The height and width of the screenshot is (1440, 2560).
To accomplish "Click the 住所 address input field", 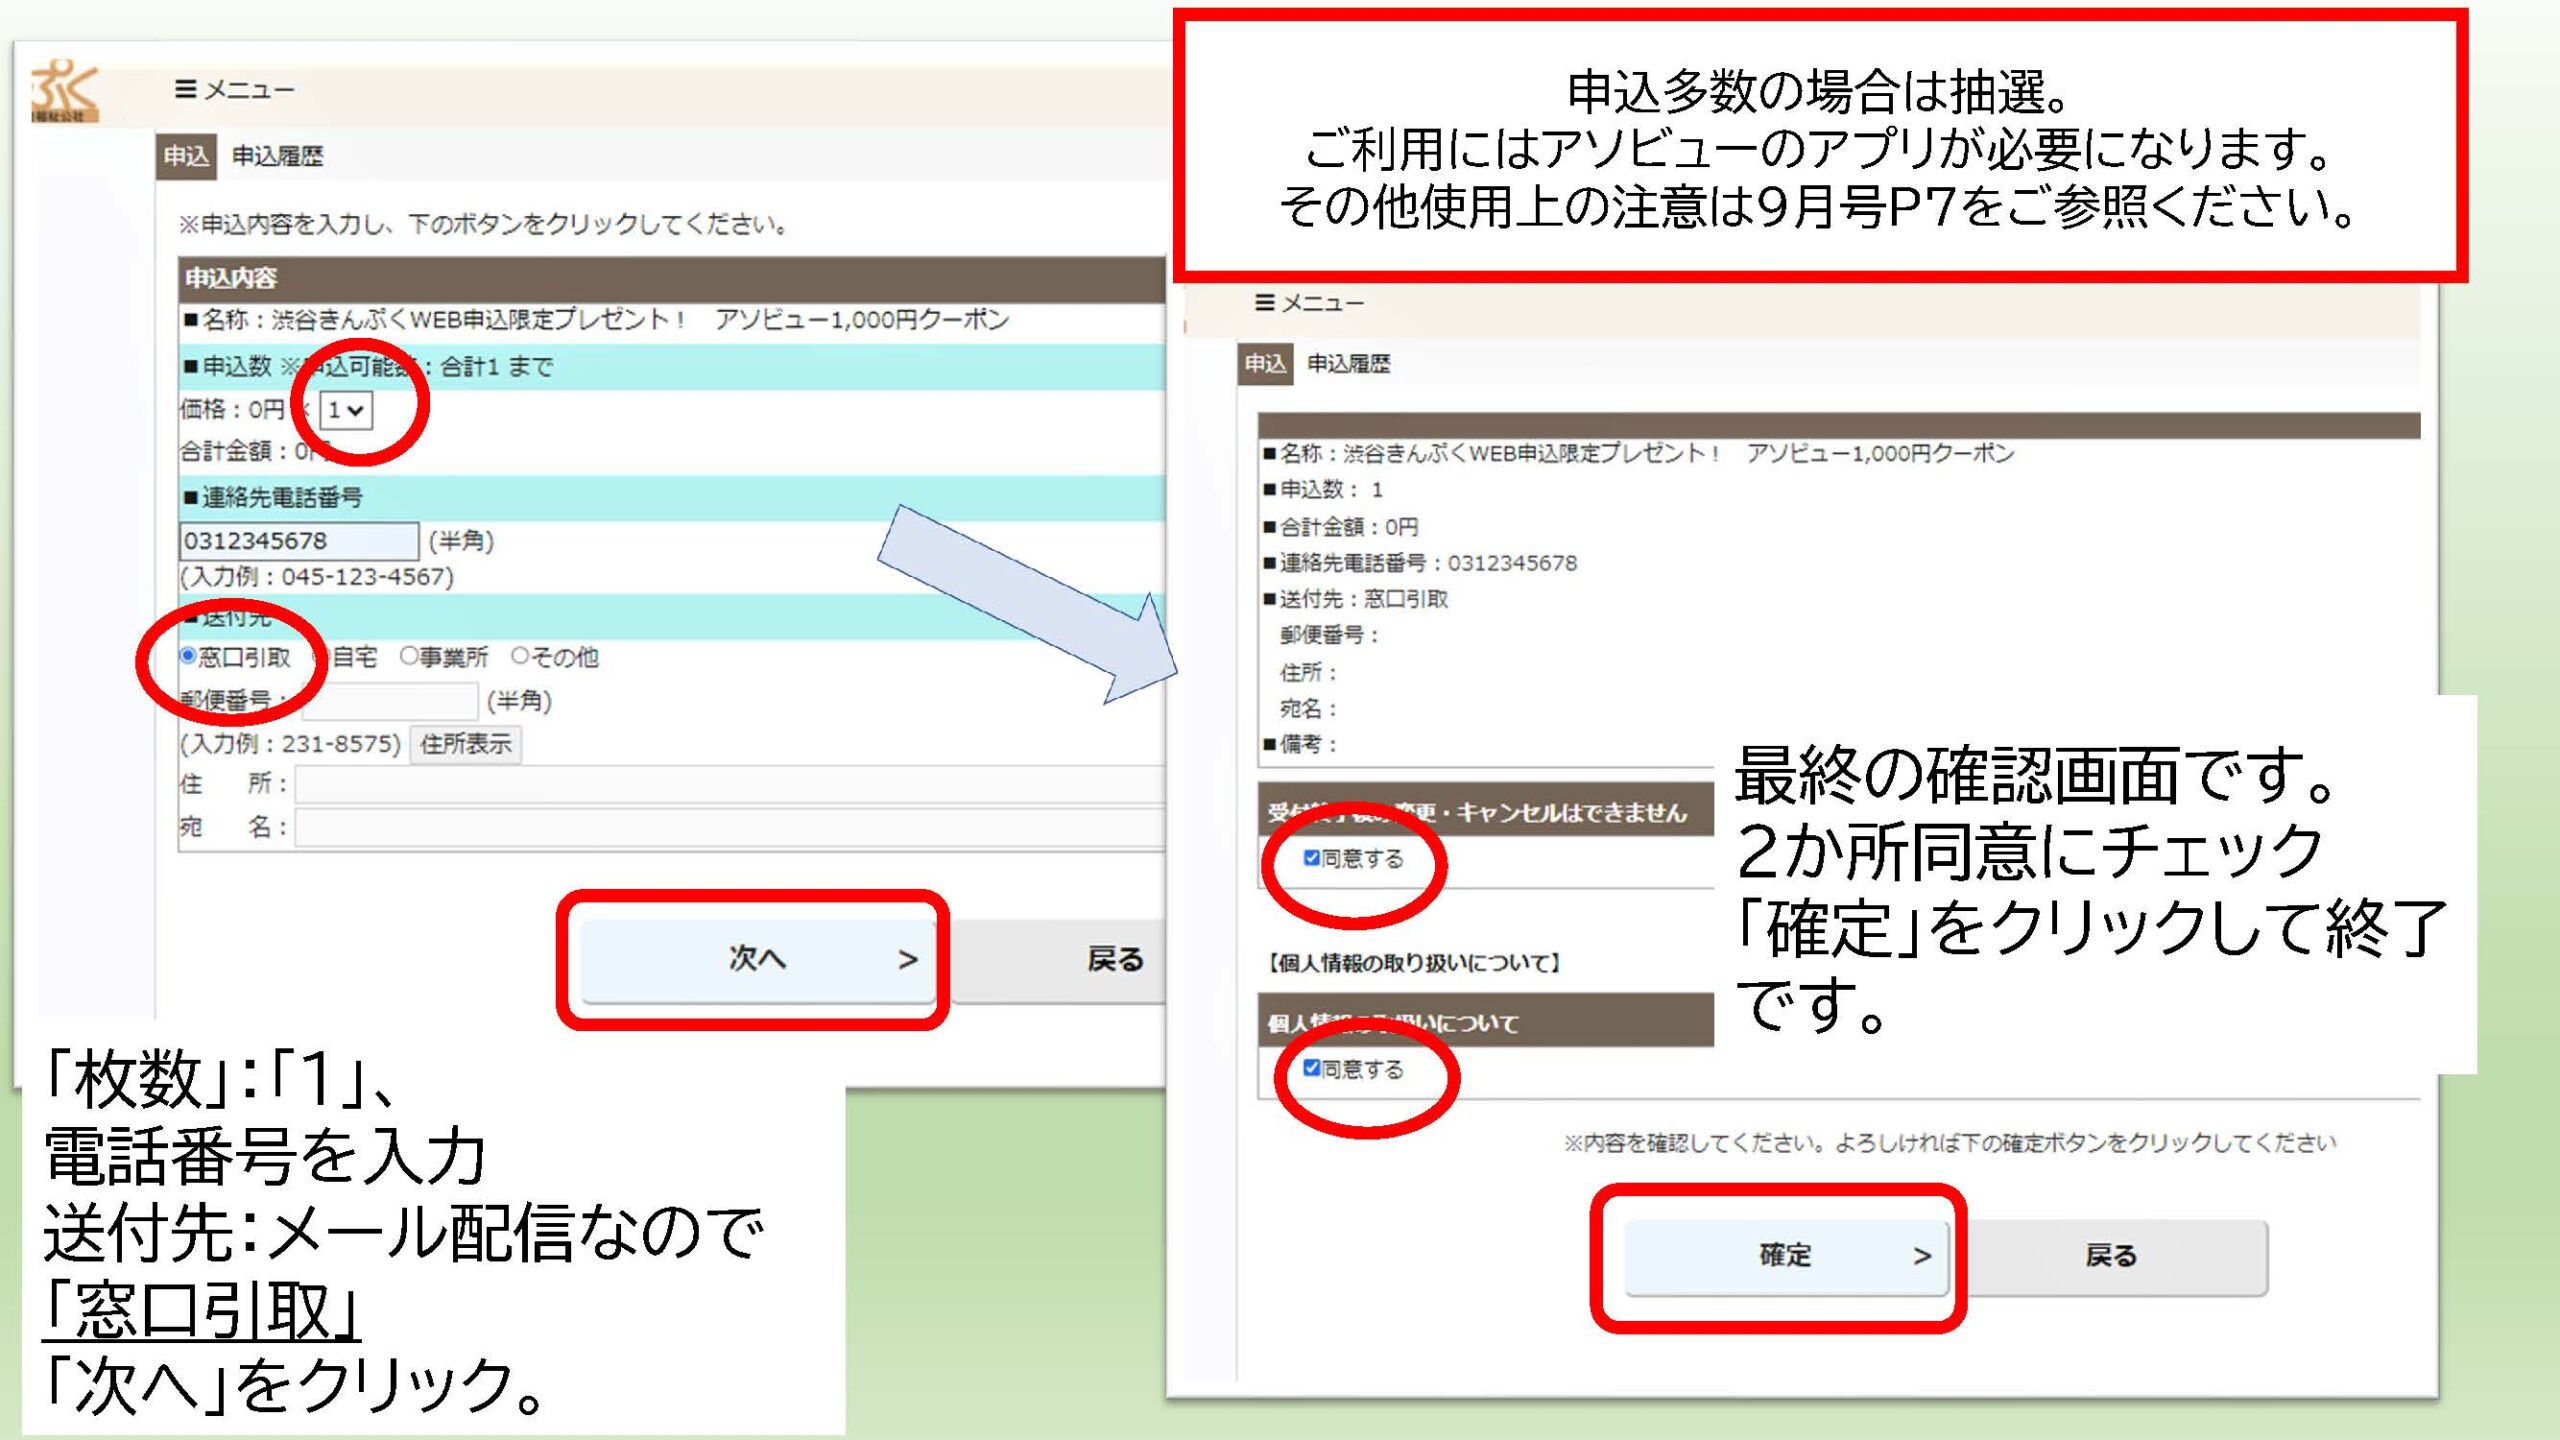I will [730, 784].
